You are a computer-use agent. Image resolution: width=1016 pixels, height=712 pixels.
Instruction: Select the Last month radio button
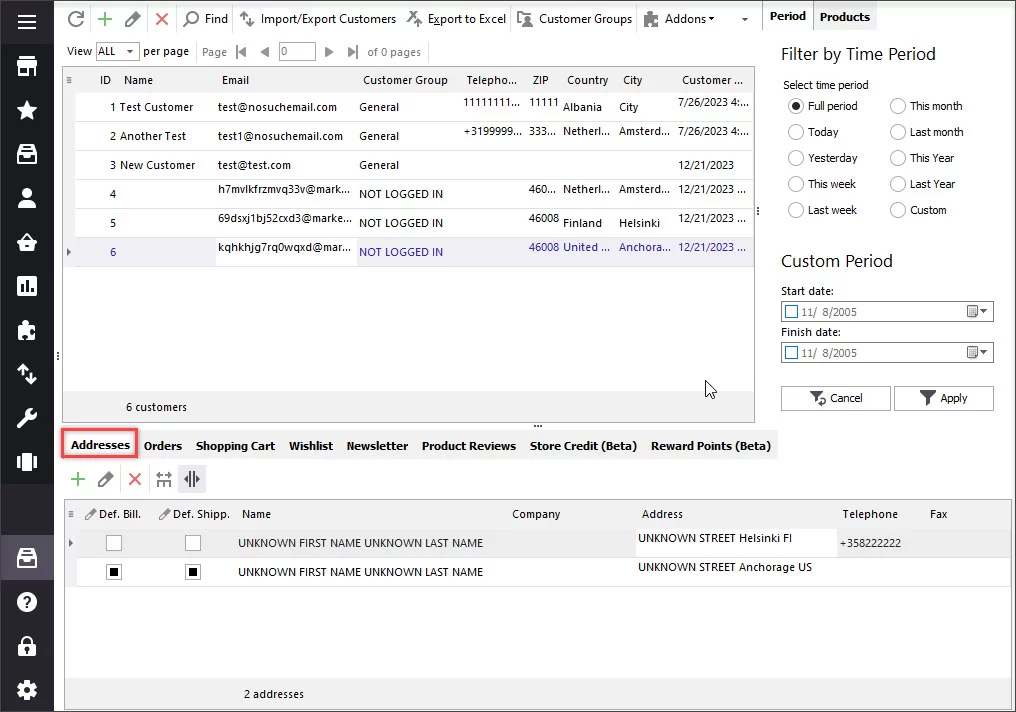coord(897,132)
